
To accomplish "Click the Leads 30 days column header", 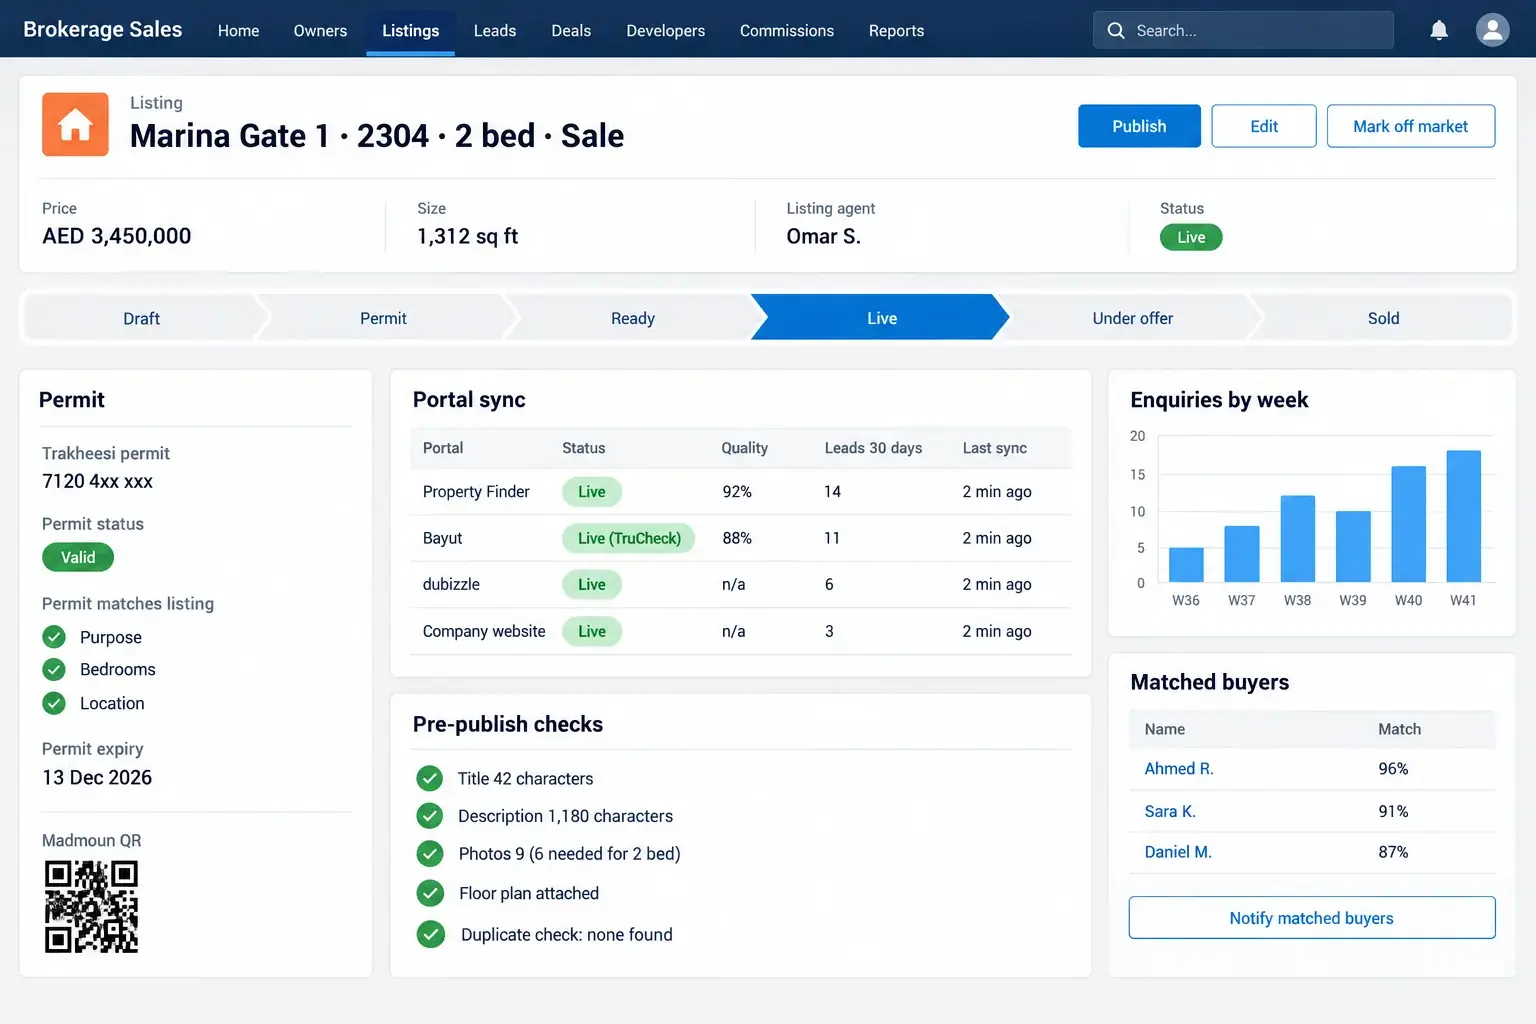I will 873,448.
